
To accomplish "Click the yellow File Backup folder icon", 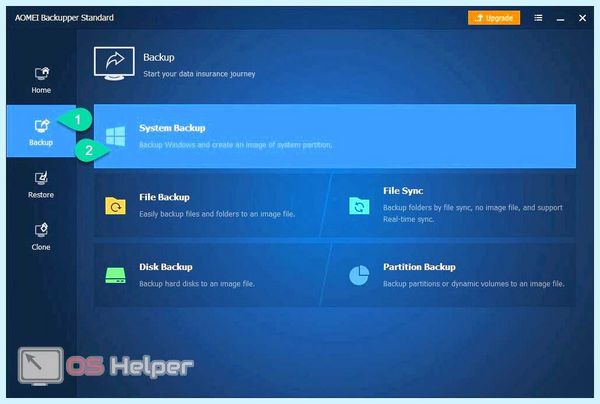I will [x=116, y=206].
